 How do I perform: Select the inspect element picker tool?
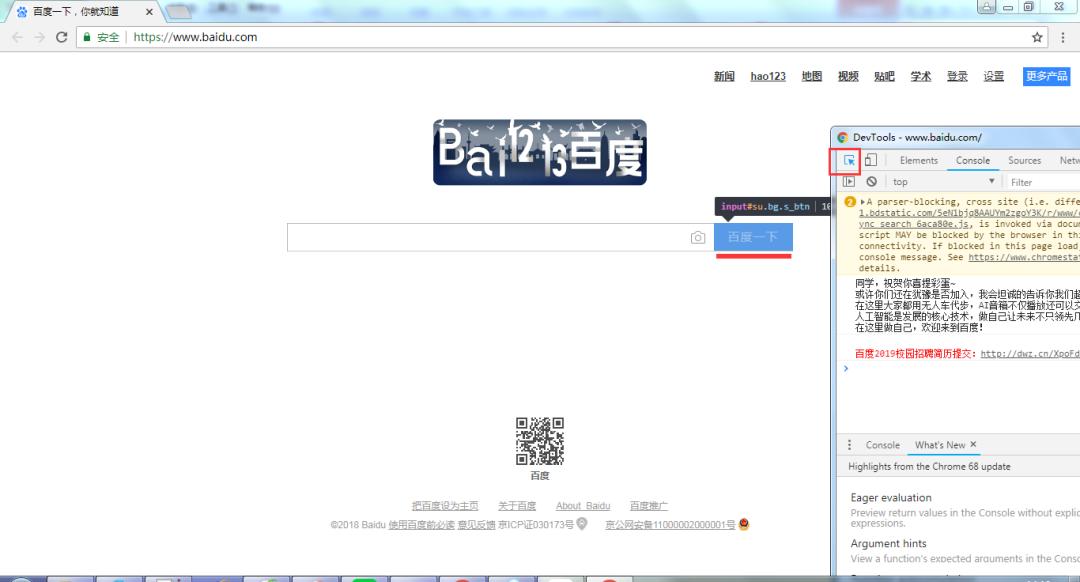coord(847,159)
